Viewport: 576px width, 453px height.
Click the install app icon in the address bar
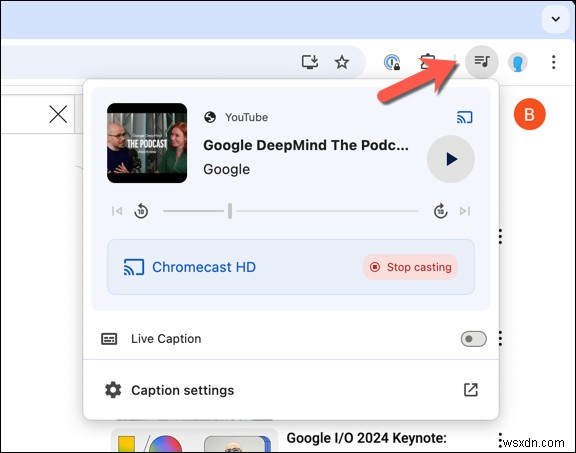click(x=310, y=62)
